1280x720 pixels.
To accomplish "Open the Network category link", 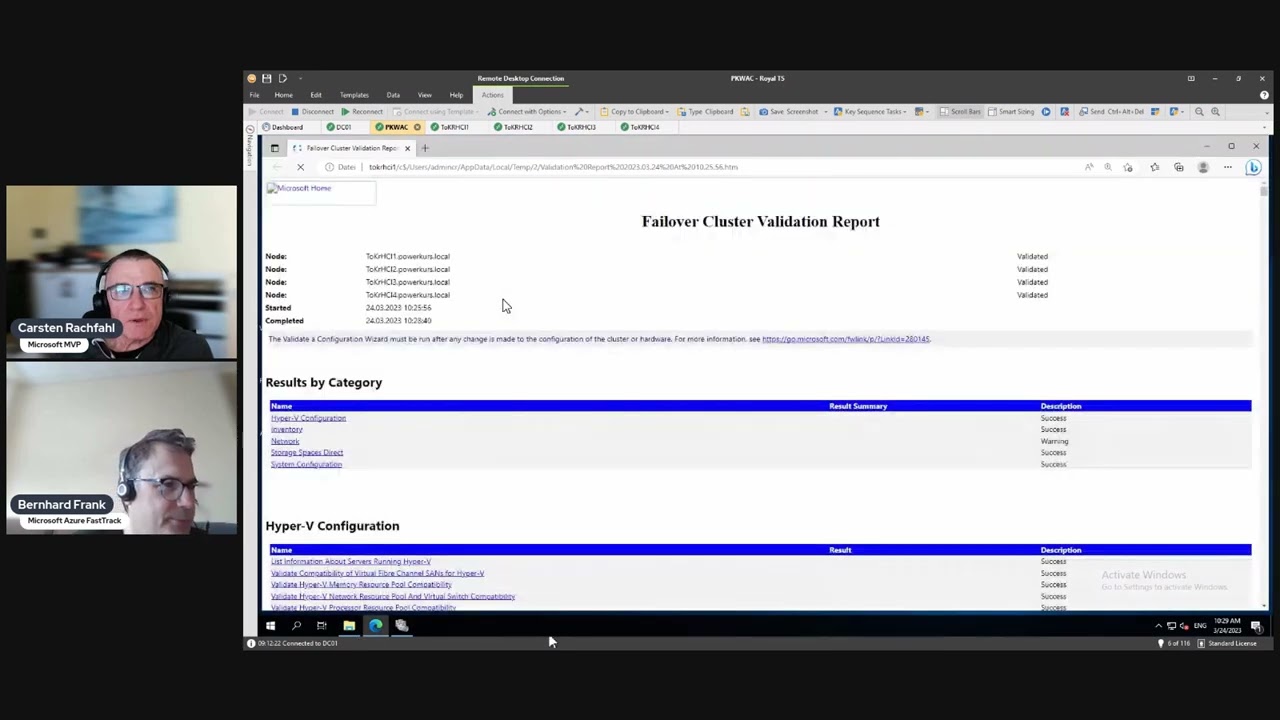I will (285, 441).
